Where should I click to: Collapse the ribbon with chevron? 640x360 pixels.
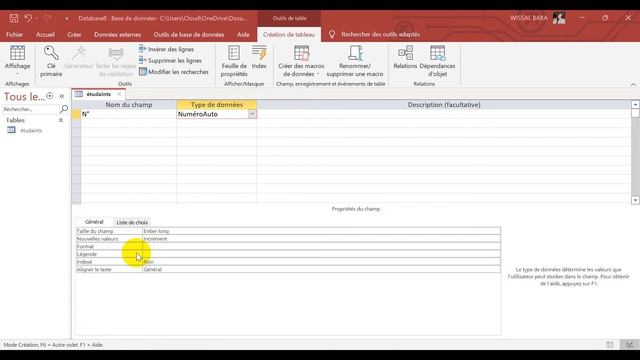(633, 84)
